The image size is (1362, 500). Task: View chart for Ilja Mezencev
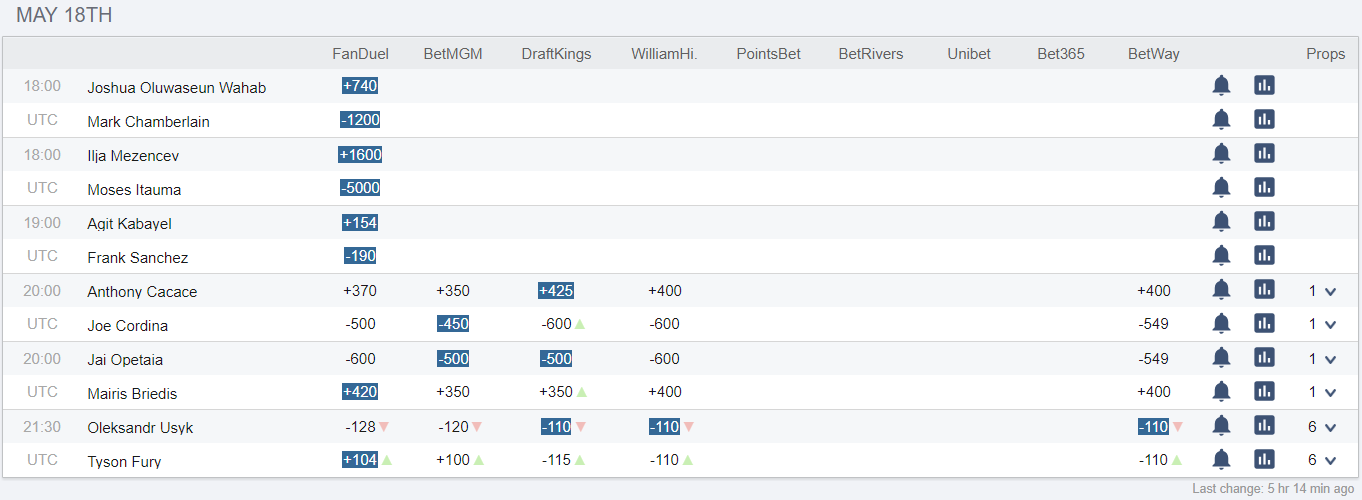coord(1264,154)
